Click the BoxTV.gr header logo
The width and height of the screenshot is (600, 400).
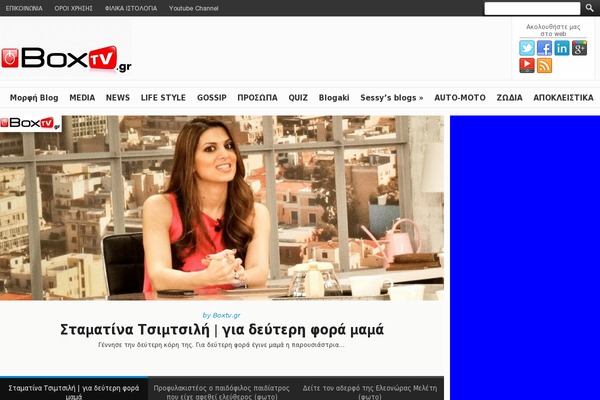point(66,59)
